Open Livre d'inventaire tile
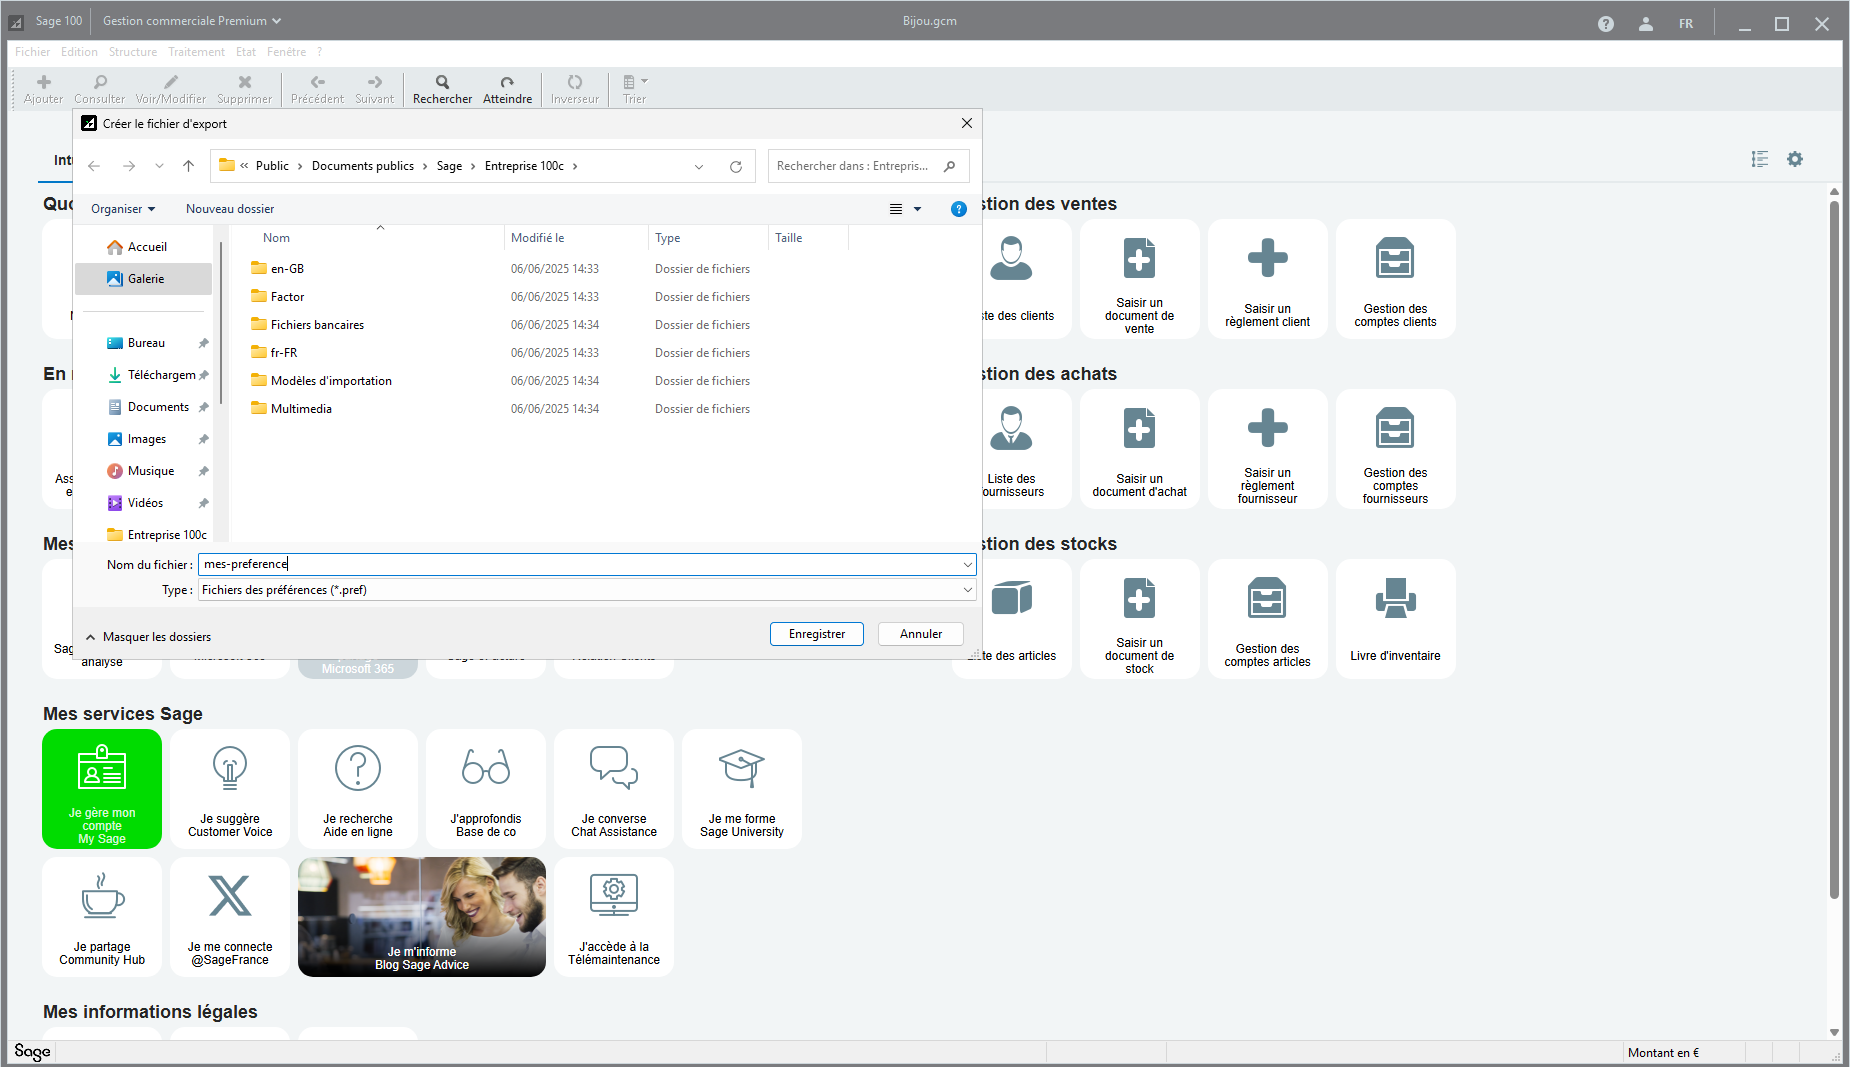Image resolution: width=1850 pixels, height=1067 pixels. coord(1396,619)
